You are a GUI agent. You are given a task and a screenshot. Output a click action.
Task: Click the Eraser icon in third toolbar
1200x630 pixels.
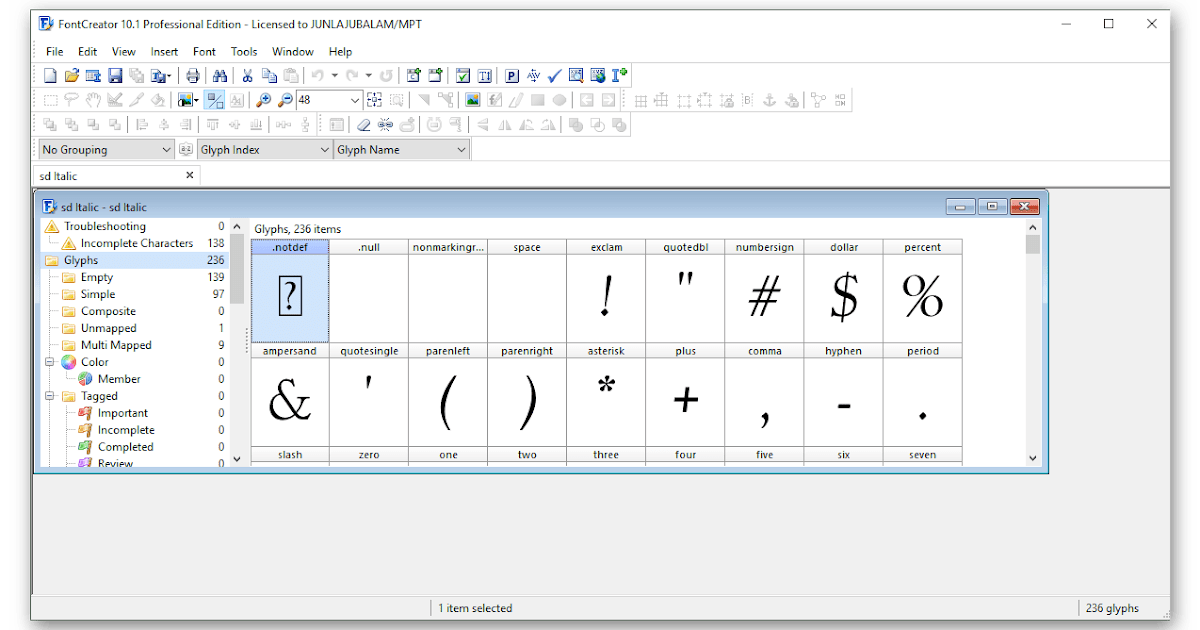coord(363,125)
